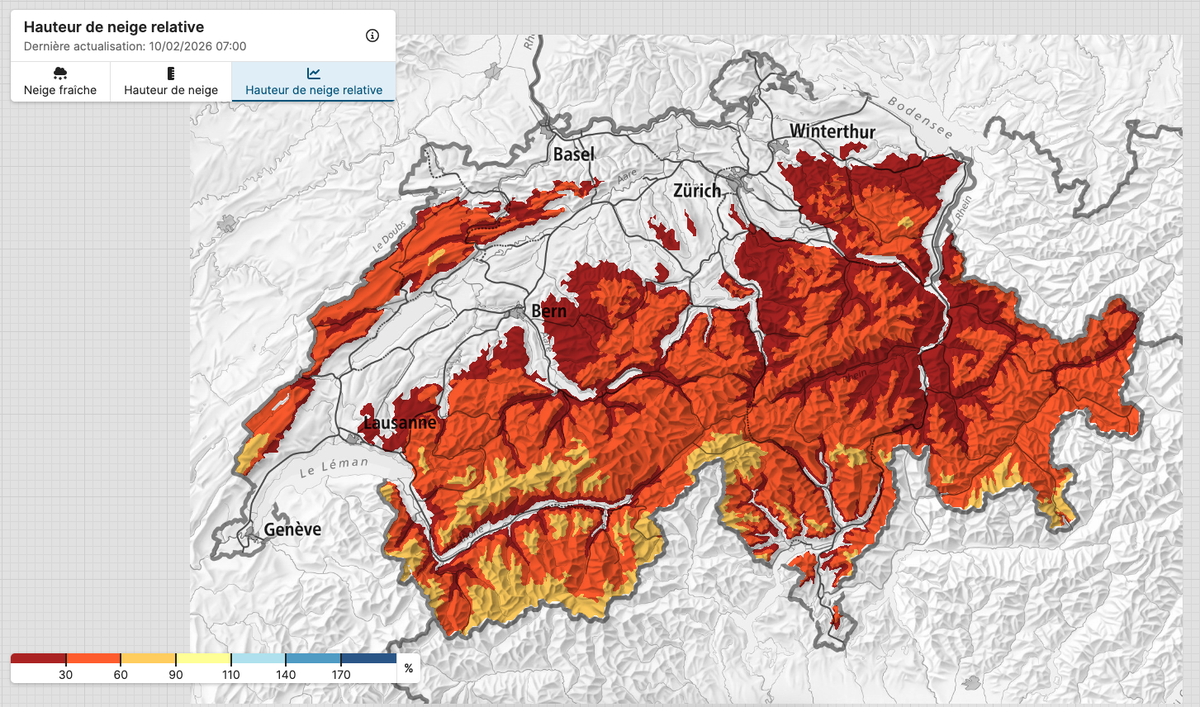
Task: Click the dark blue legend swatch above 170%
Action: tap(368, 659)
